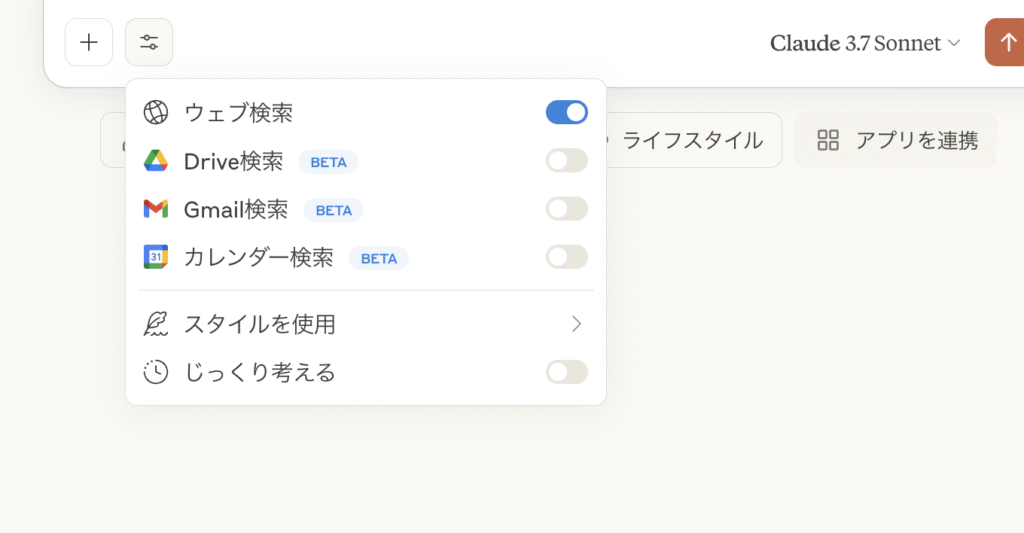
Task: Click the grid icon in アプリを連携
Action: [828, 140]
